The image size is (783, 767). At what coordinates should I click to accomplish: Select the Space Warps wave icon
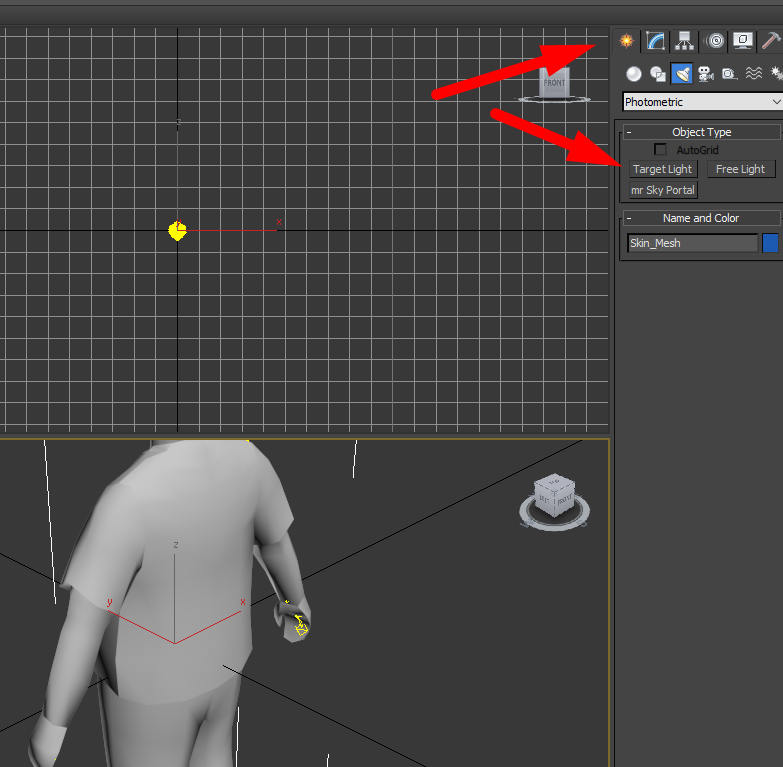[x=754, y=73]
